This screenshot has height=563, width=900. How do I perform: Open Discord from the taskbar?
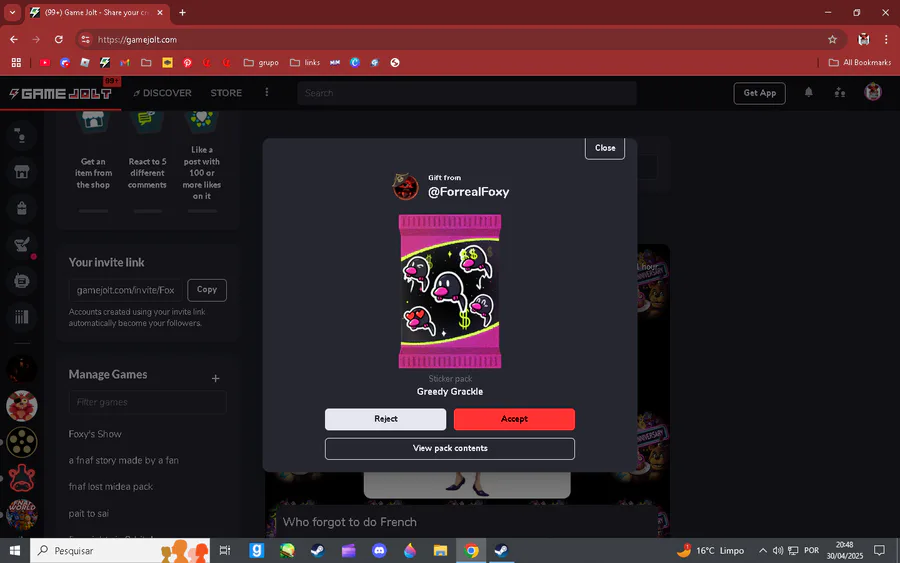pyautogui.click(x=379, y=550)
